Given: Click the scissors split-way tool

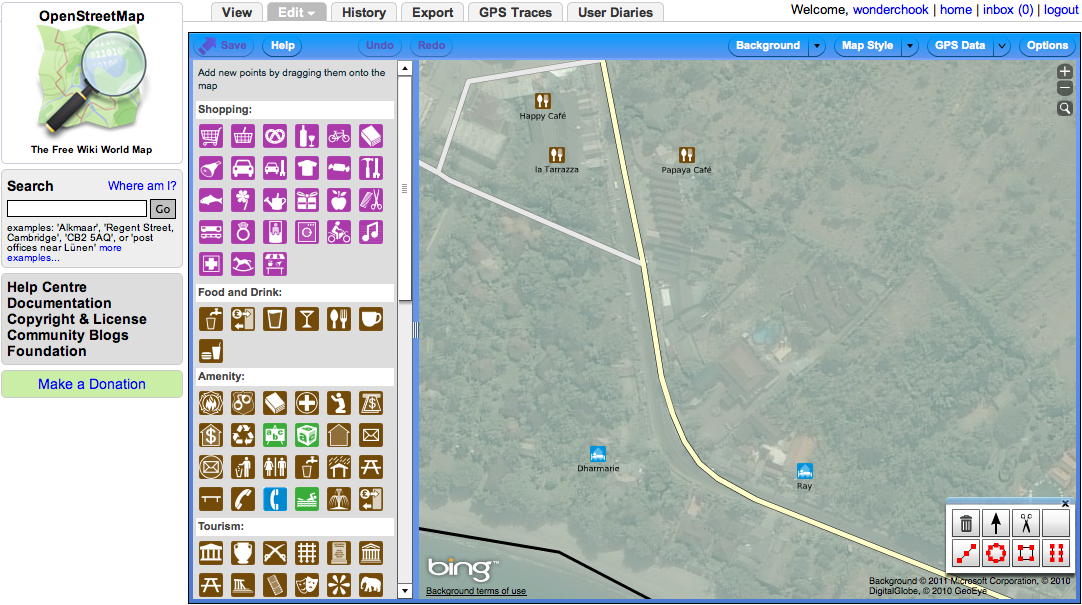Looking at the screenshot, I should click(1026, 523).
